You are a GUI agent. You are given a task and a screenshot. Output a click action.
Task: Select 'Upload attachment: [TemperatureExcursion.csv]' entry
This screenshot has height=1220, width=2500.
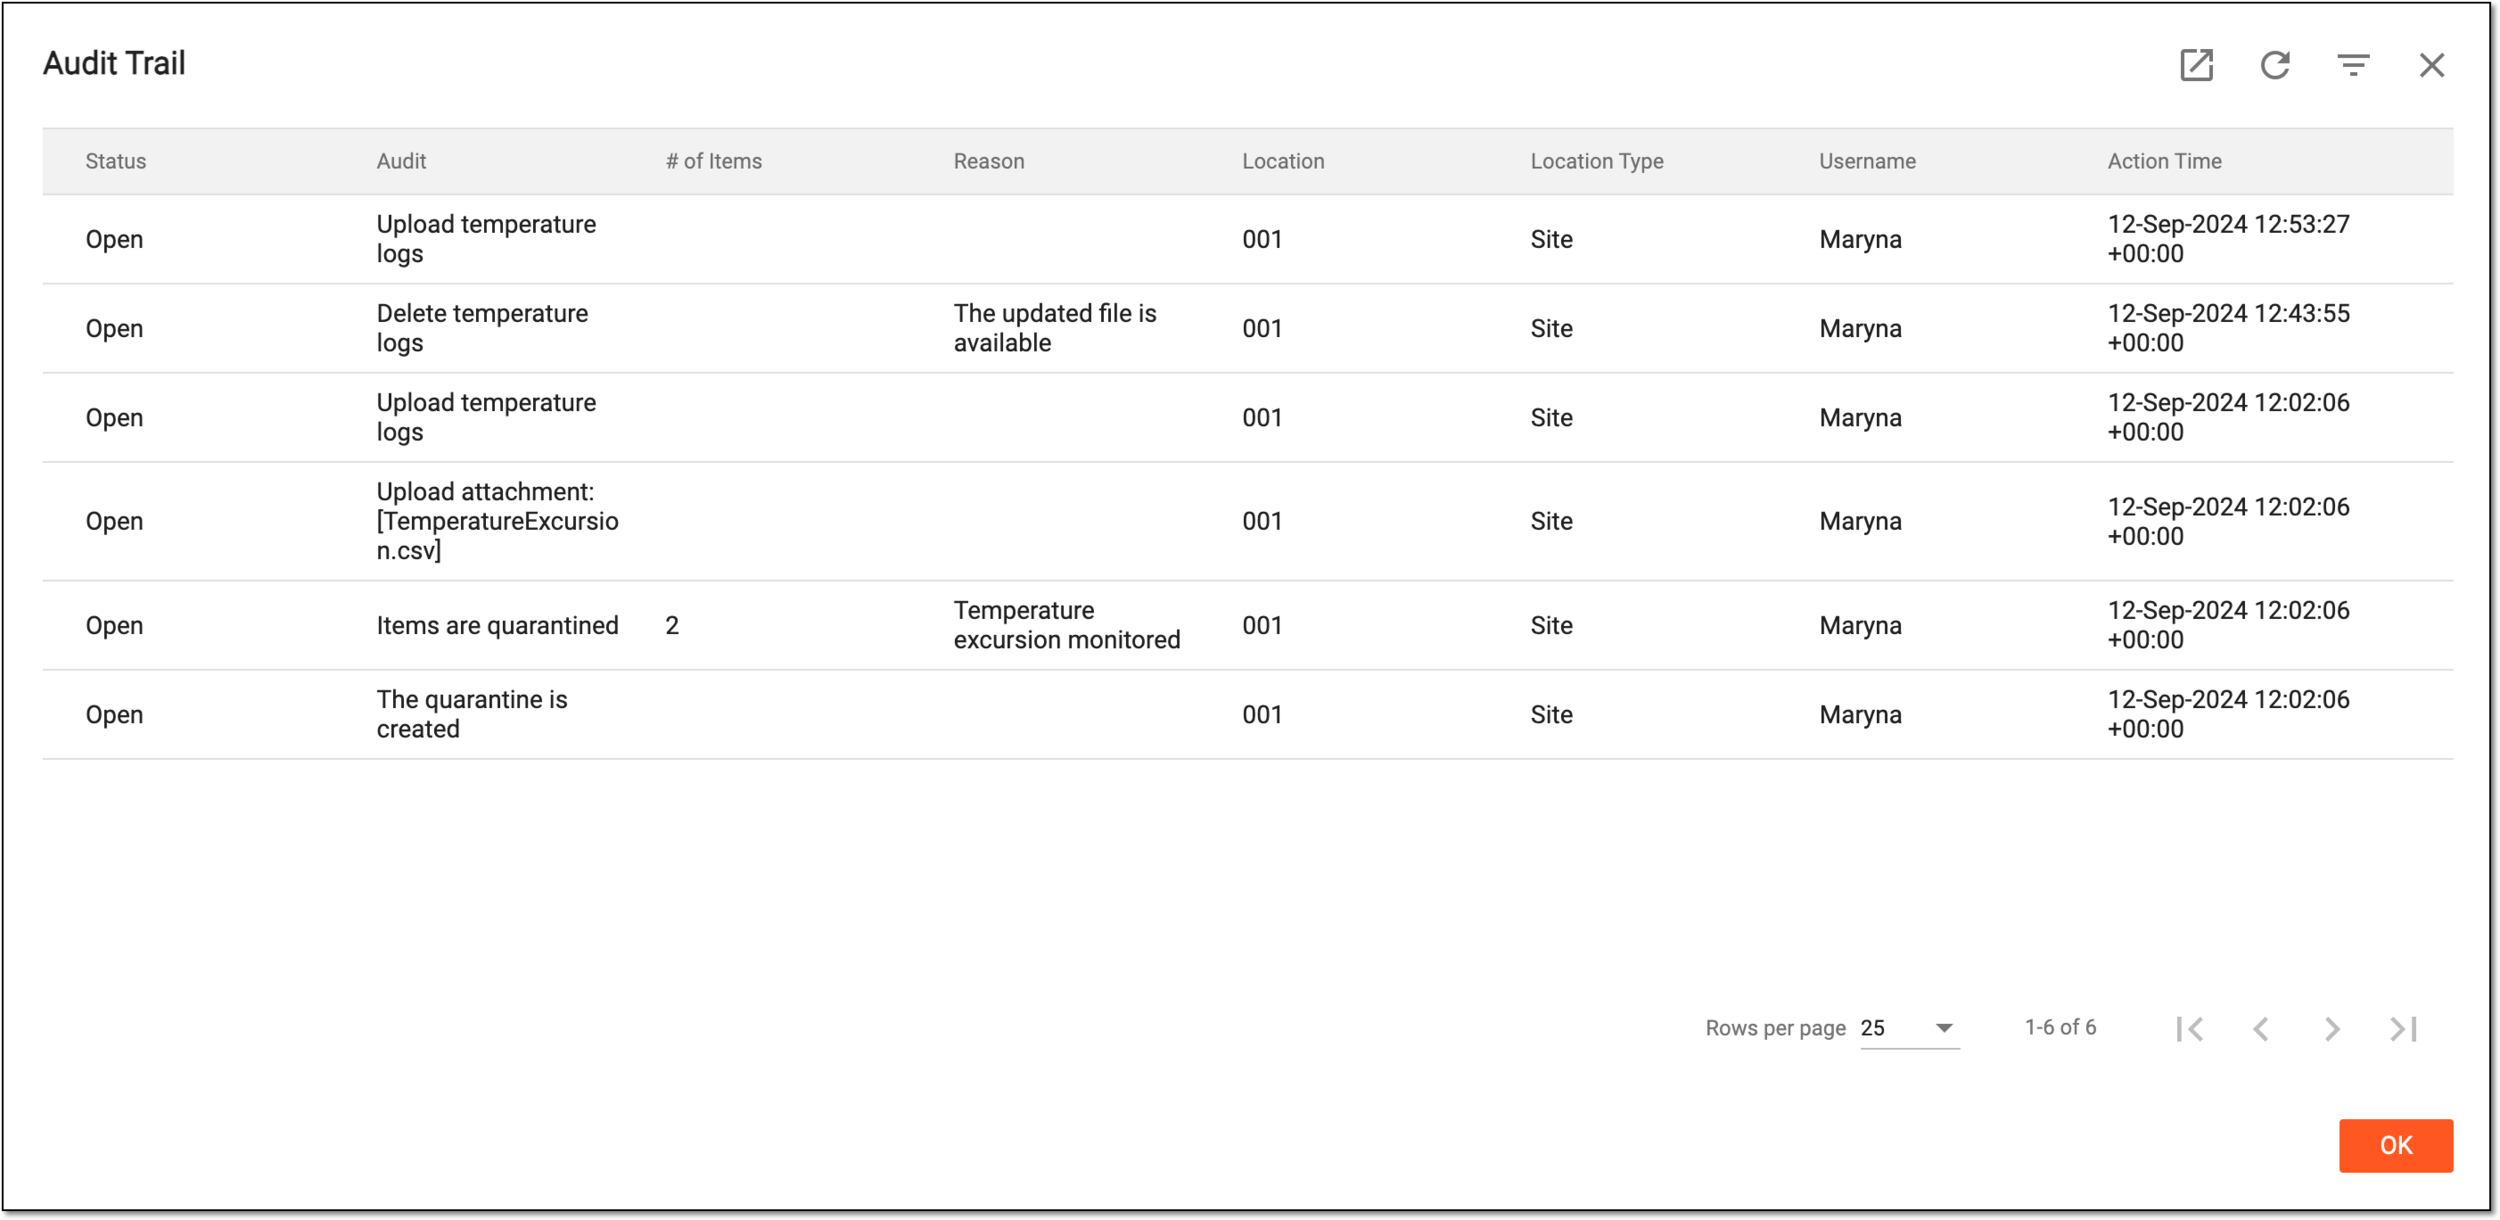coord(497,521)
